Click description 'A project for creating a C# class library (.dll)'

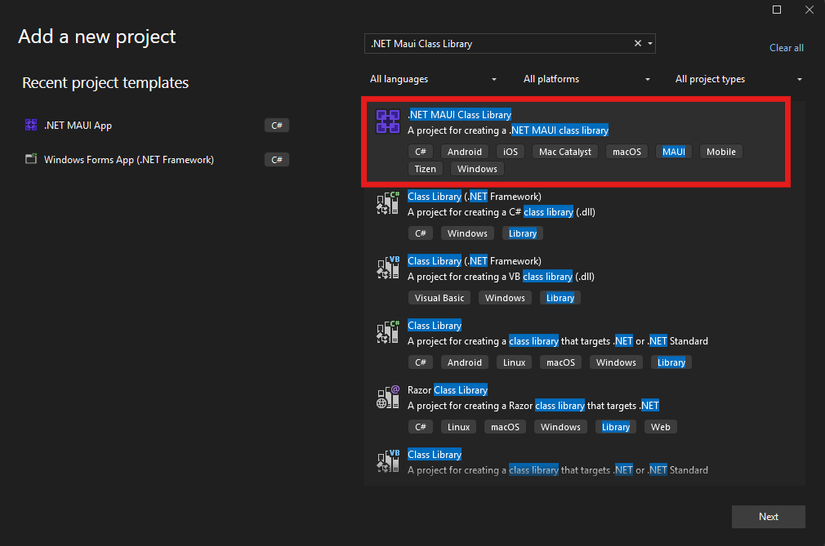[x=501, y=212]
